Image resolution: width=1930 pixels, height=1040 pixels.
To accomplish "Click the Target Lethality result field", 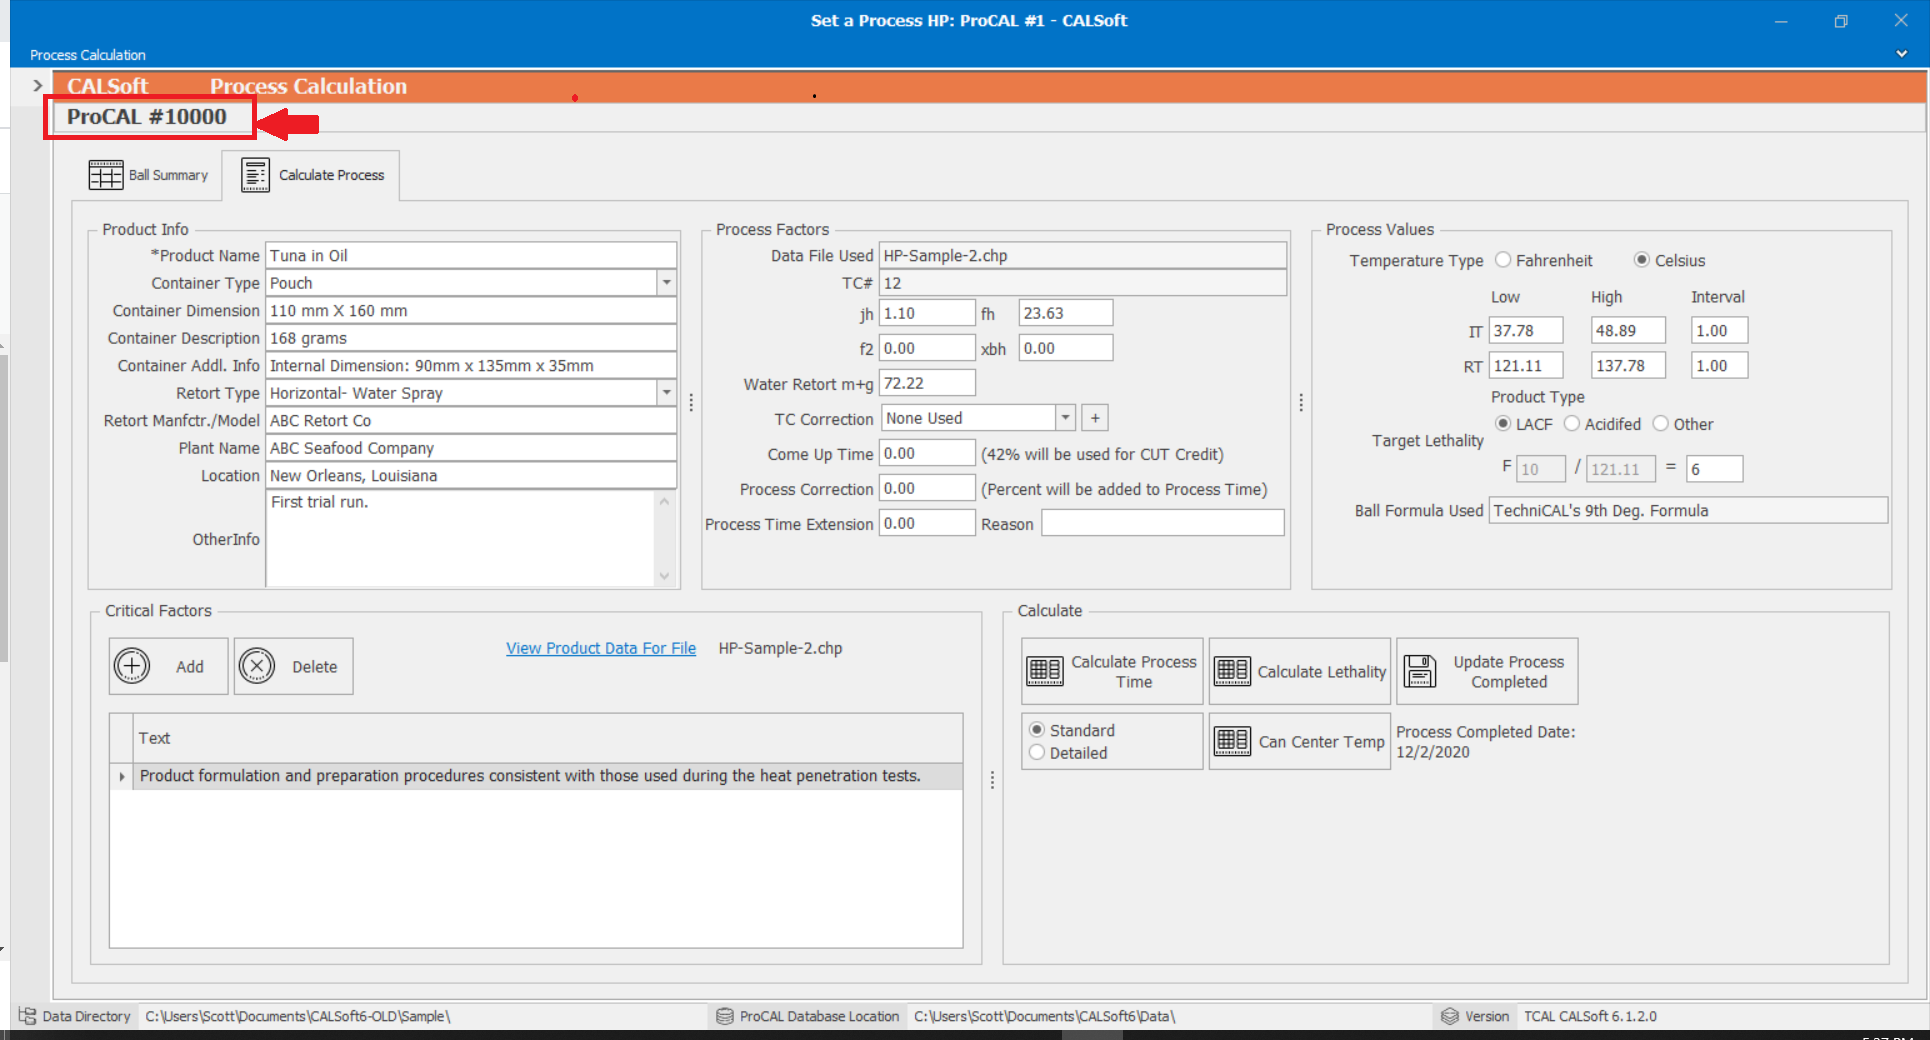I will (1715, 469).
